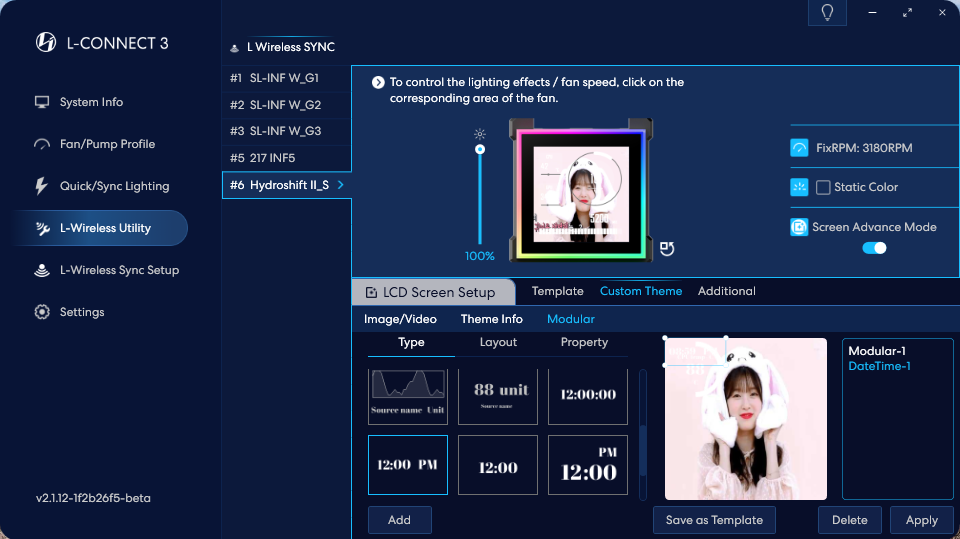Click the rotate screen icon beside fan preview

667,248
